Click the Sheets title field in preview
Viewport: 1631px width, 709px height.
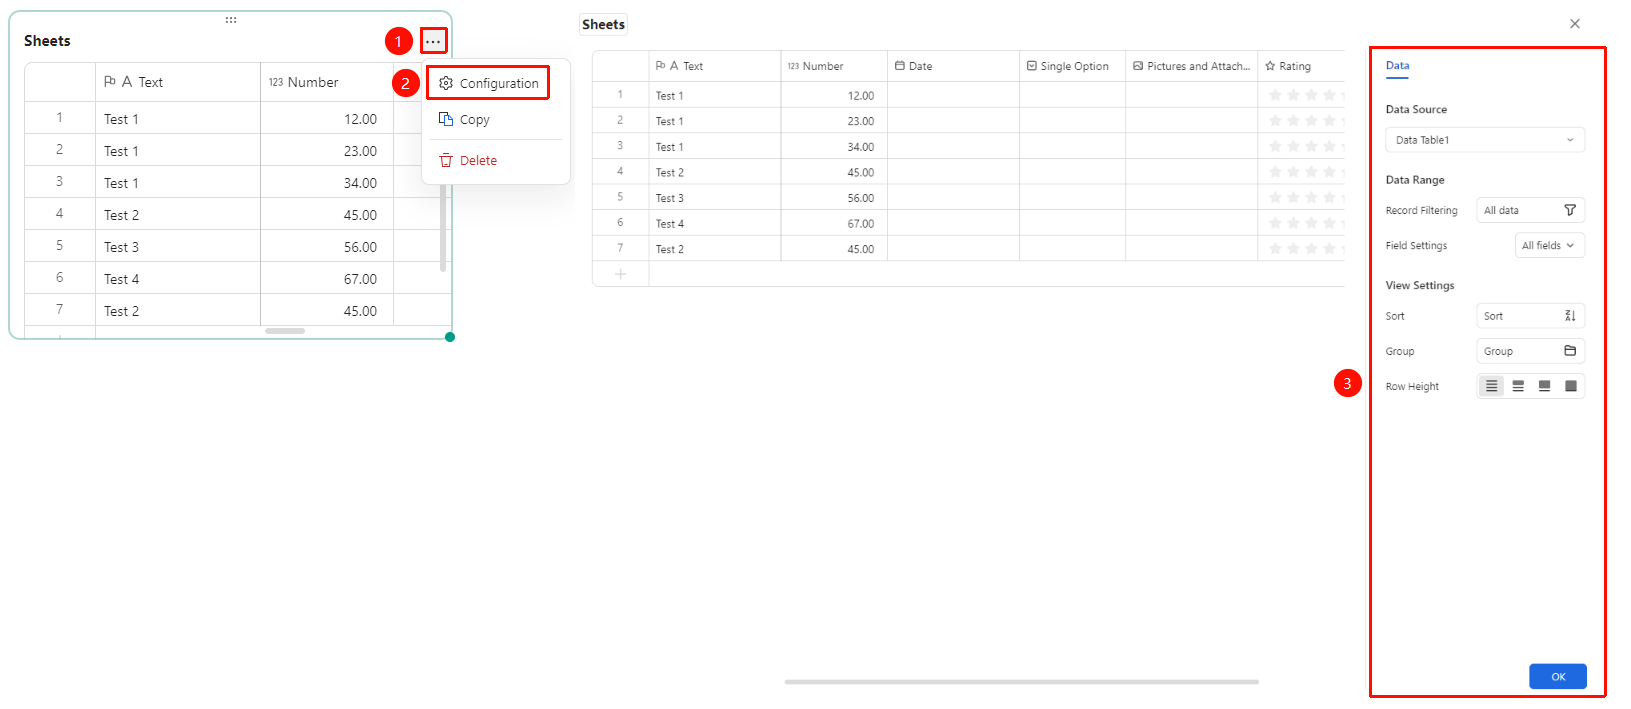click(604, 25)
